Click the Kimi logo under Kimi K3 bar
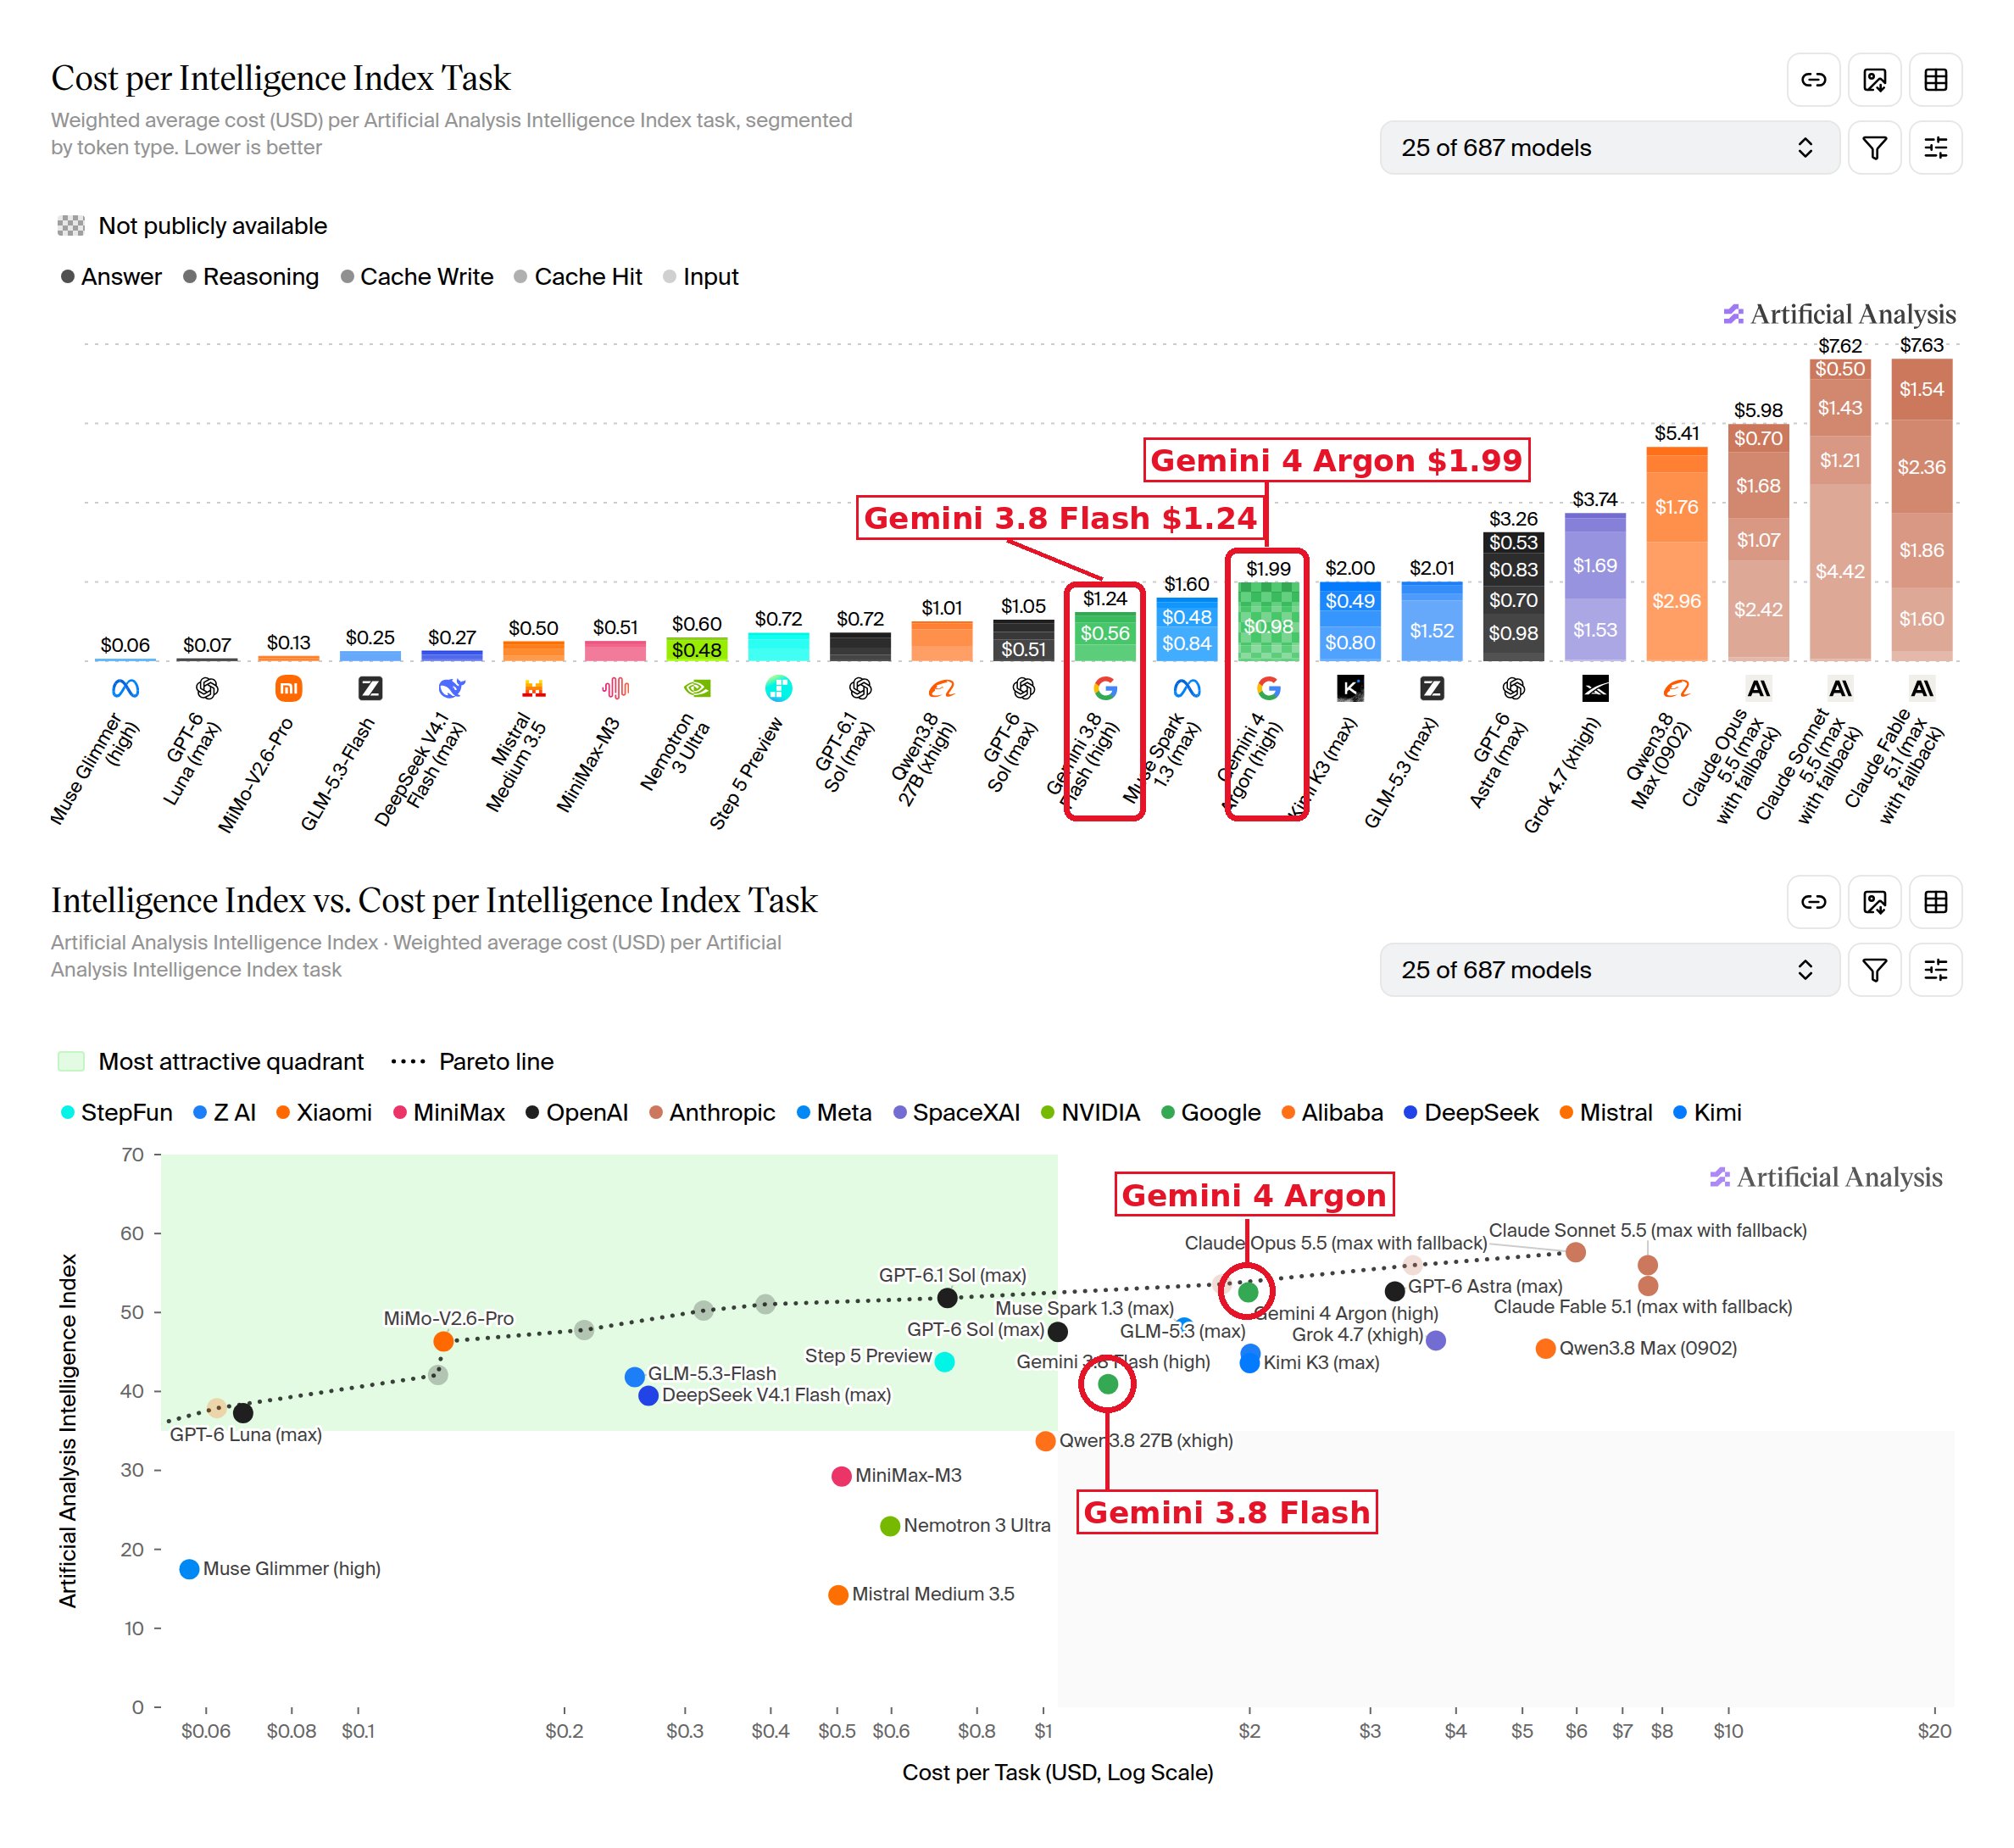2014x1848 pixels. (x=1350, y=688)
